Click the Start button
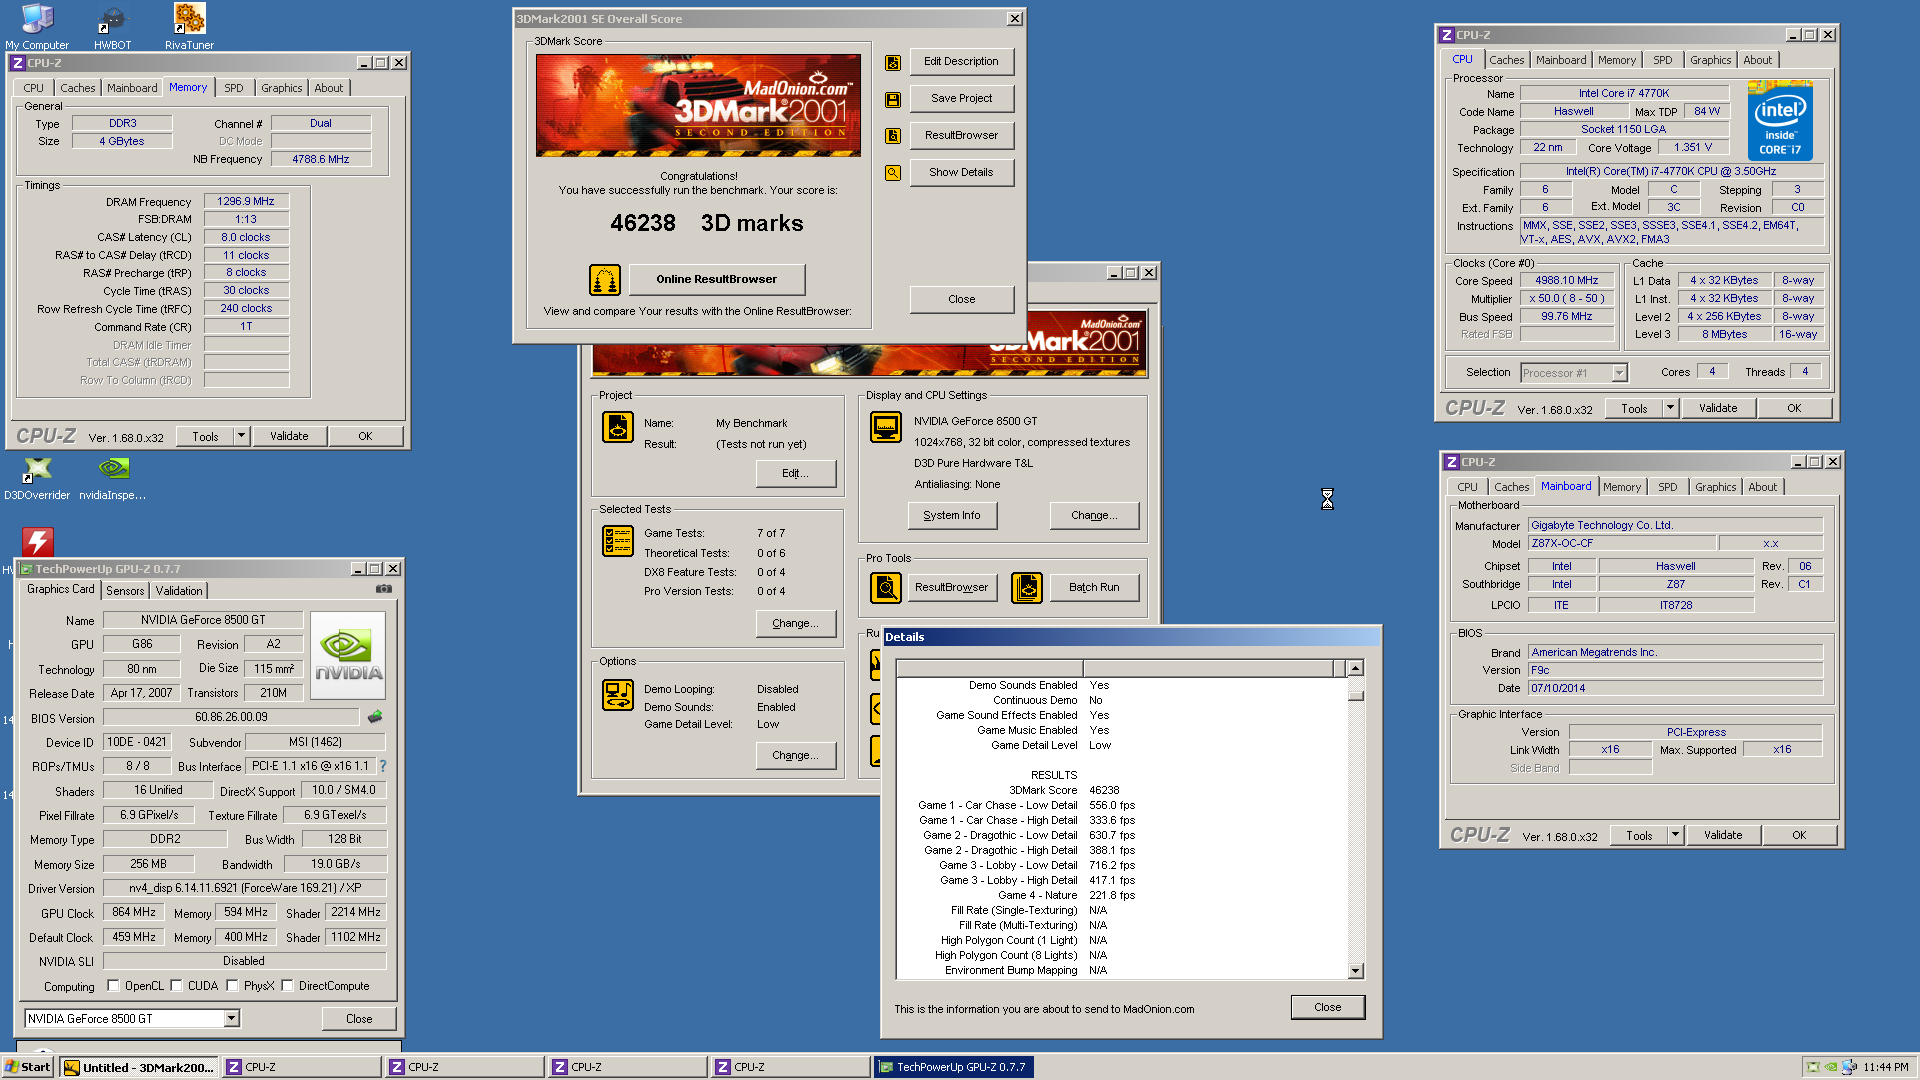 click(28, 1067)
